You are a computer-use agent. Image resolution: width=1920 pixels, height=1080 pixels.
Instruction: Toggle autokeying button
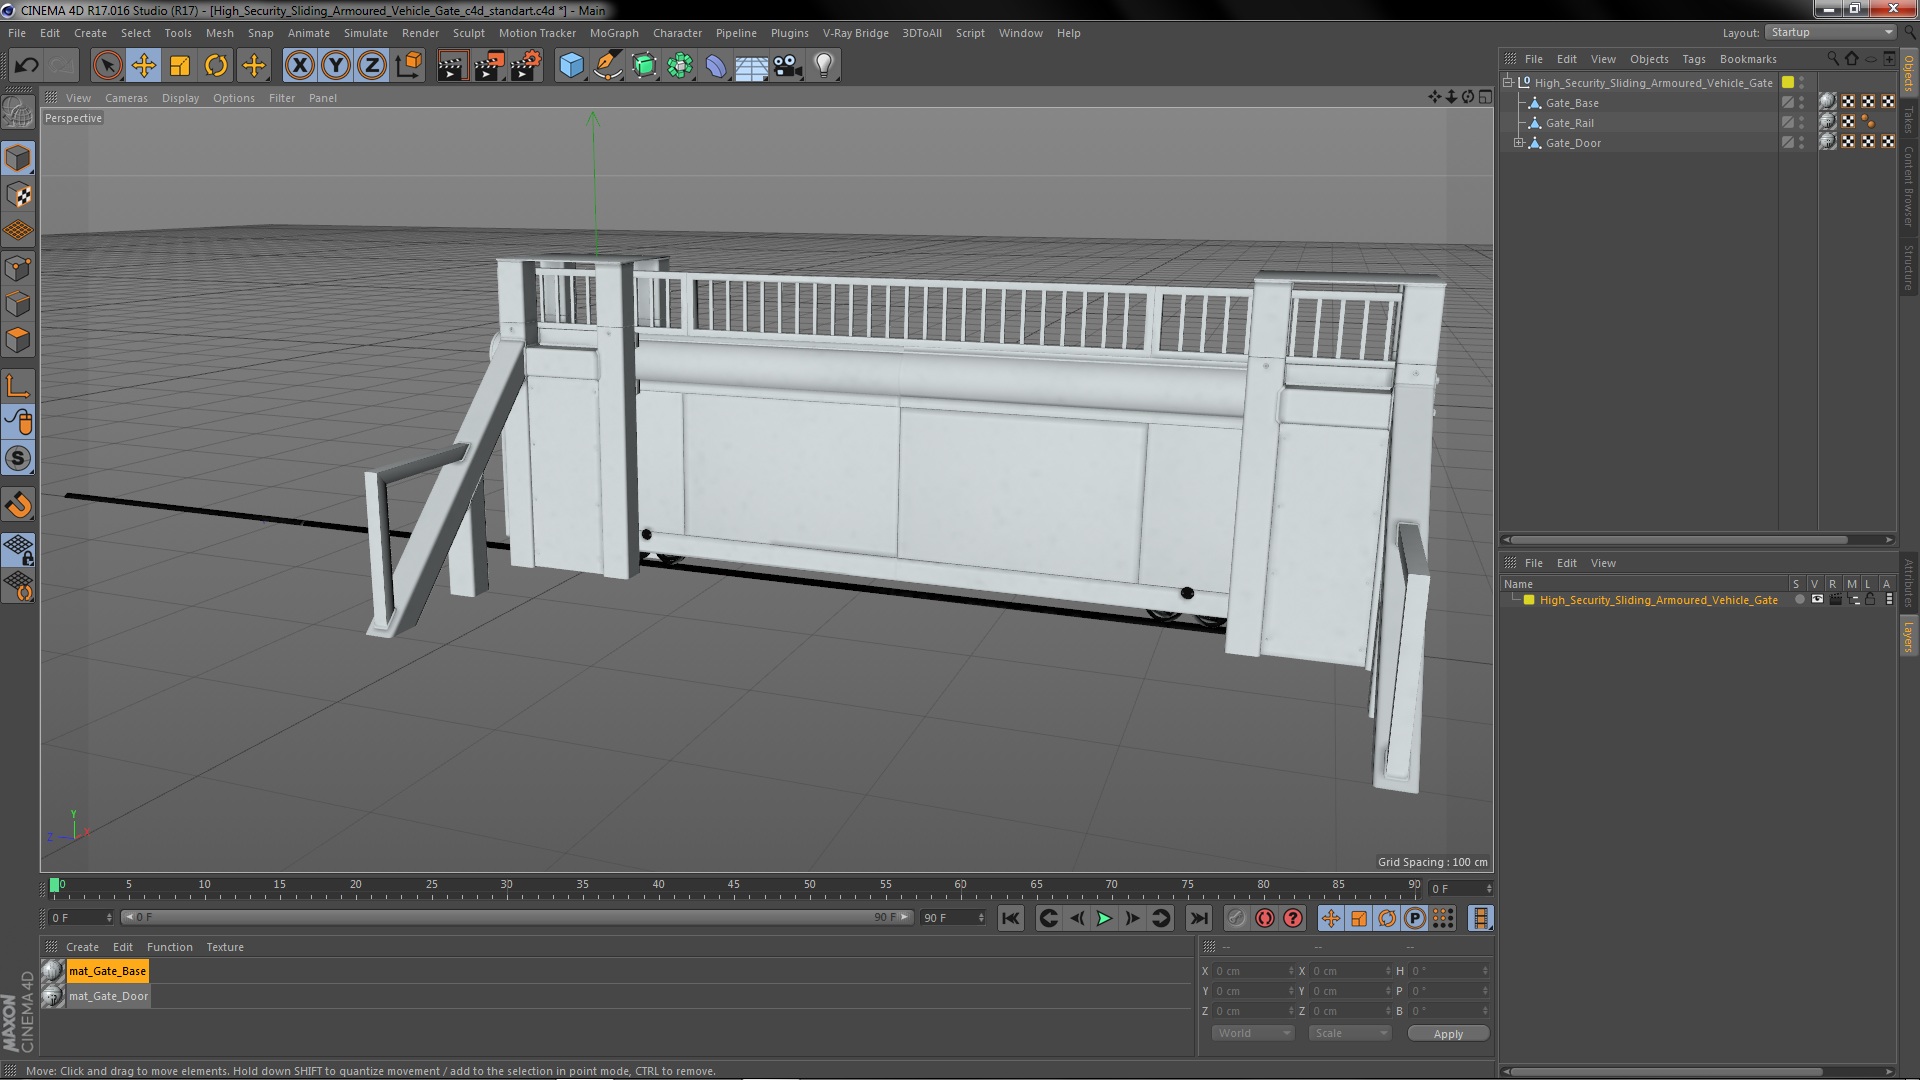click(x=1265, y=918)
